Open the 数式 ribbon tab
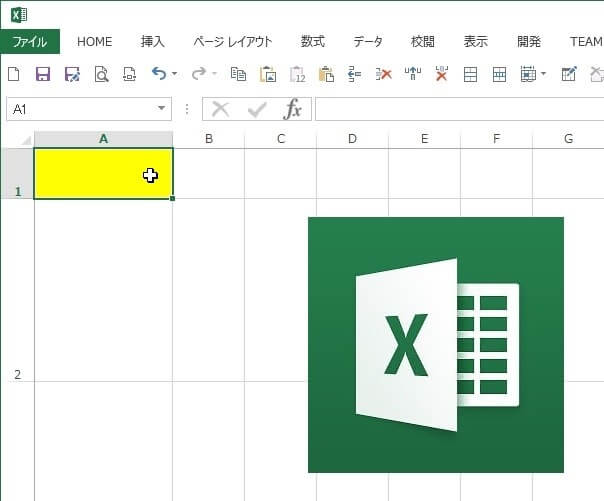The height and width of the screenshot is (501, 604). (x=313, y=42)
